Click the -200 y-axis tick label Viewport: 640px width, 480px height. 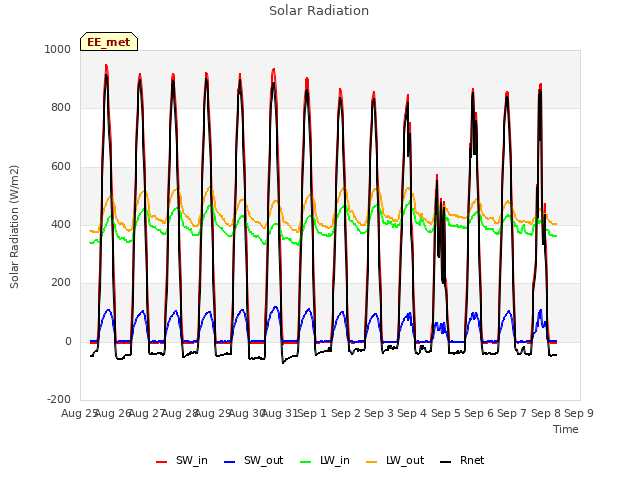(59, 399)
